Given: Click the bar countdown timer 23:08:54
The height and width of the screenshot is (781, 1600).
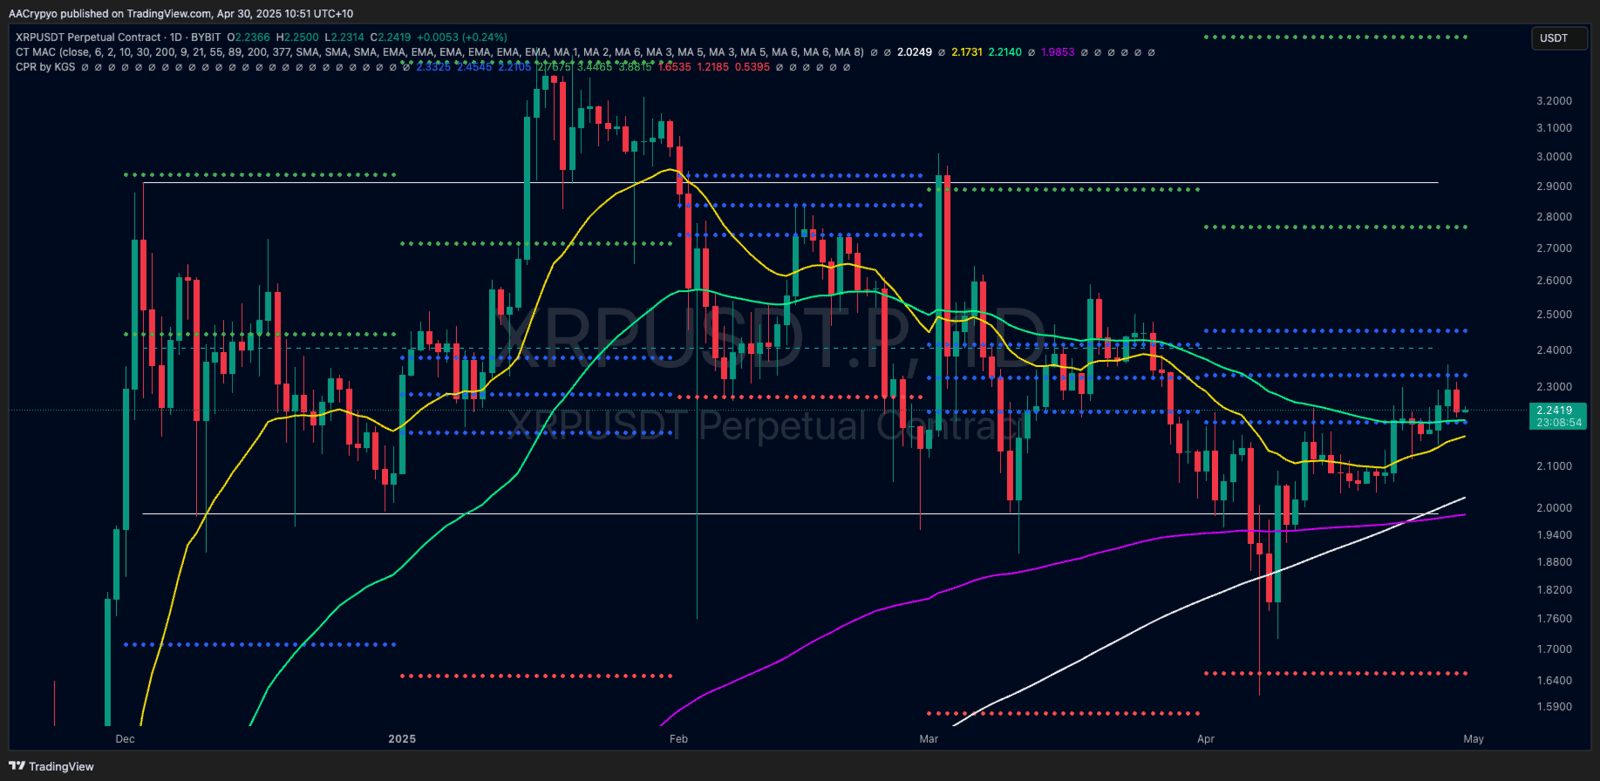Looking at the screenshot, I should coord(1558,422).
